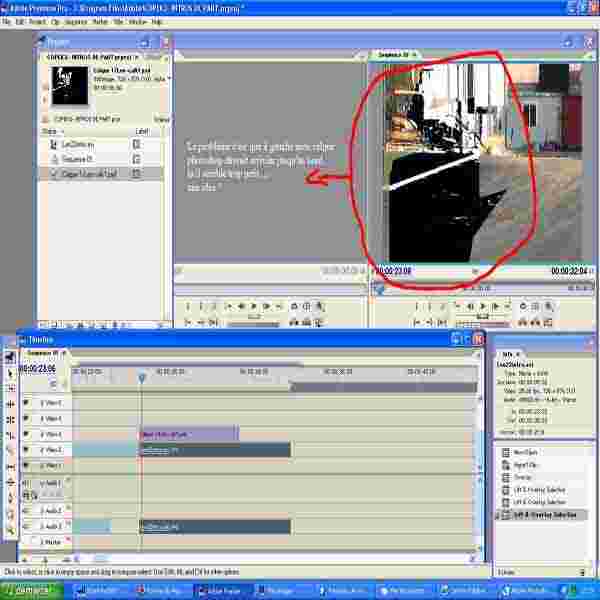
Task: Open the Marker menu
Action: (x=100, y=22)
